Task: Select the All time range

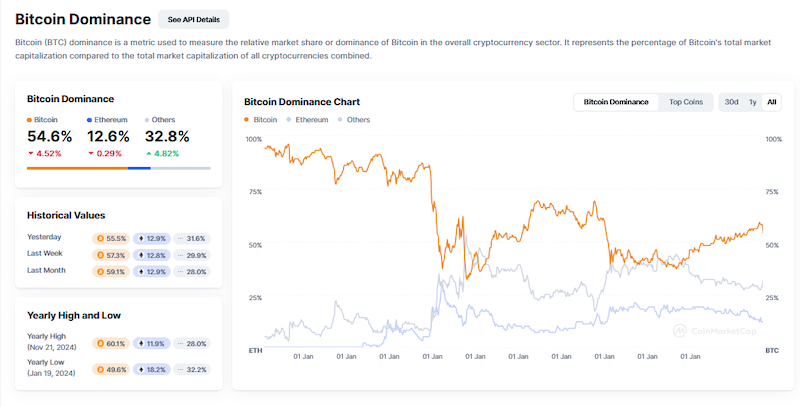Action: tap(771, 102)
